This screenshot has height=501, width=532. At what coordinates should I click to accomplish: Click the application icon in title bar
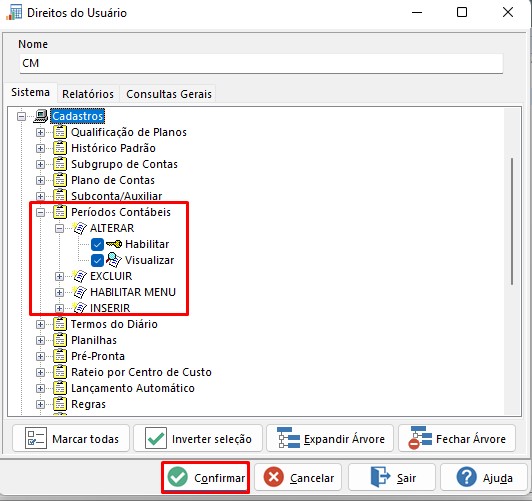point(14,13)
